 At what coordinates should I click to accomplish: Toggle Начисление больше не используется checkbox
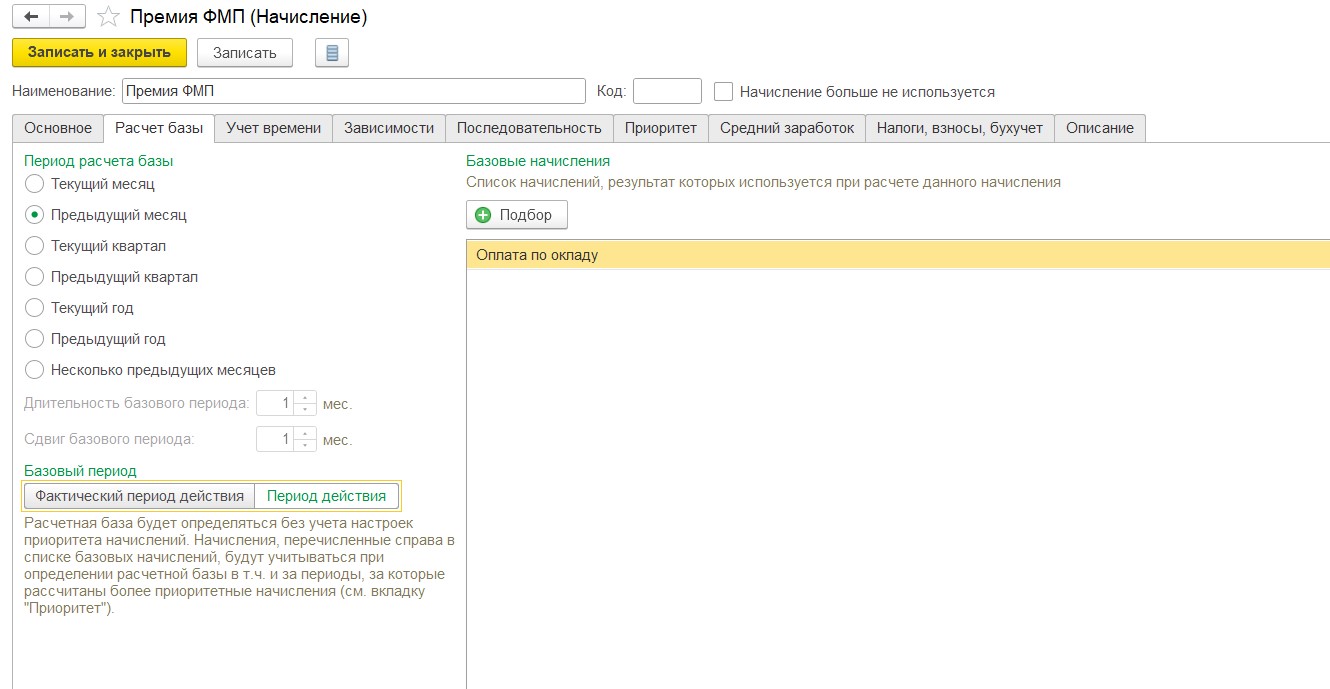point(724,92)
